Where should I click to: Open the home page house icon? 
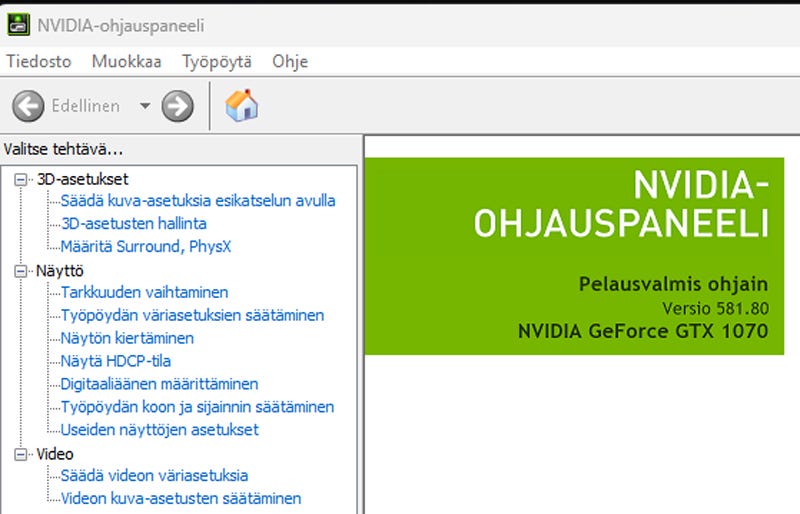tap(242, 106)
